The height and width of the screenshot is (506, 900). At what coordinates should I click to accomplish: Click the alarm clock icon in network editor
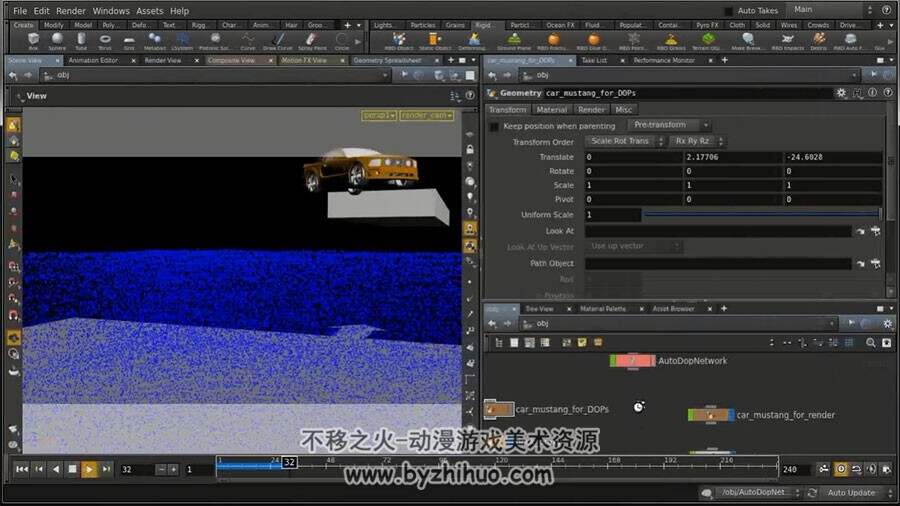[x=639, y=407]
